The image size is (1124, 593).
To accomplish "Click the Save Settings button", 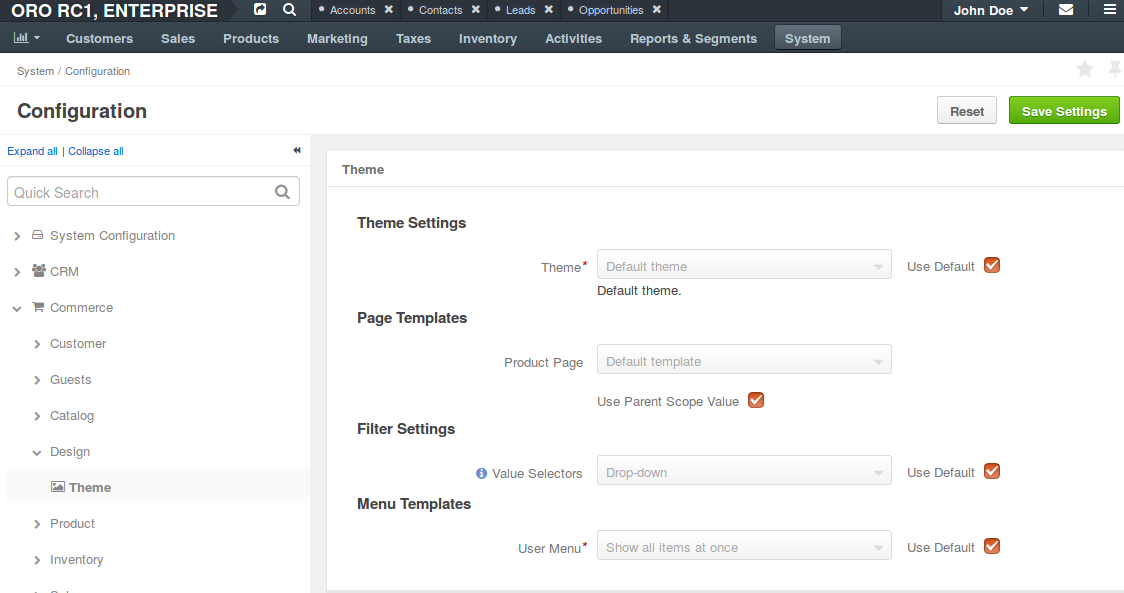I will coord(1064,110).
